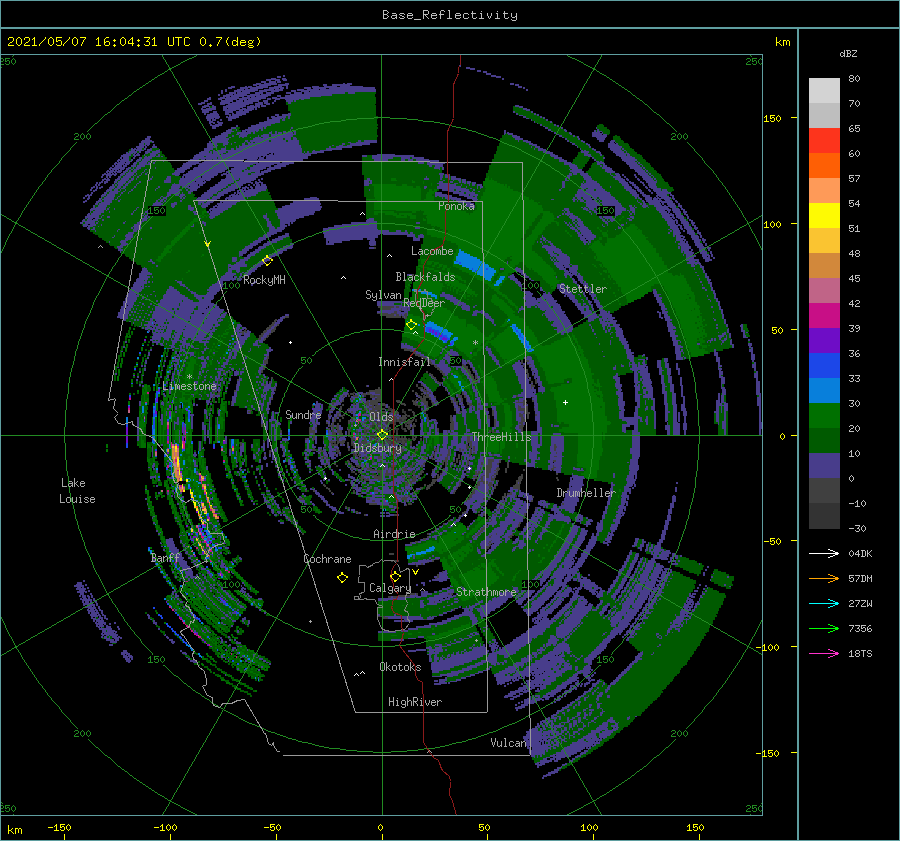This screenshot has height=841, width=900.
Task: Click the cyan 27ZW arrow legend icon
Action: 824,603
